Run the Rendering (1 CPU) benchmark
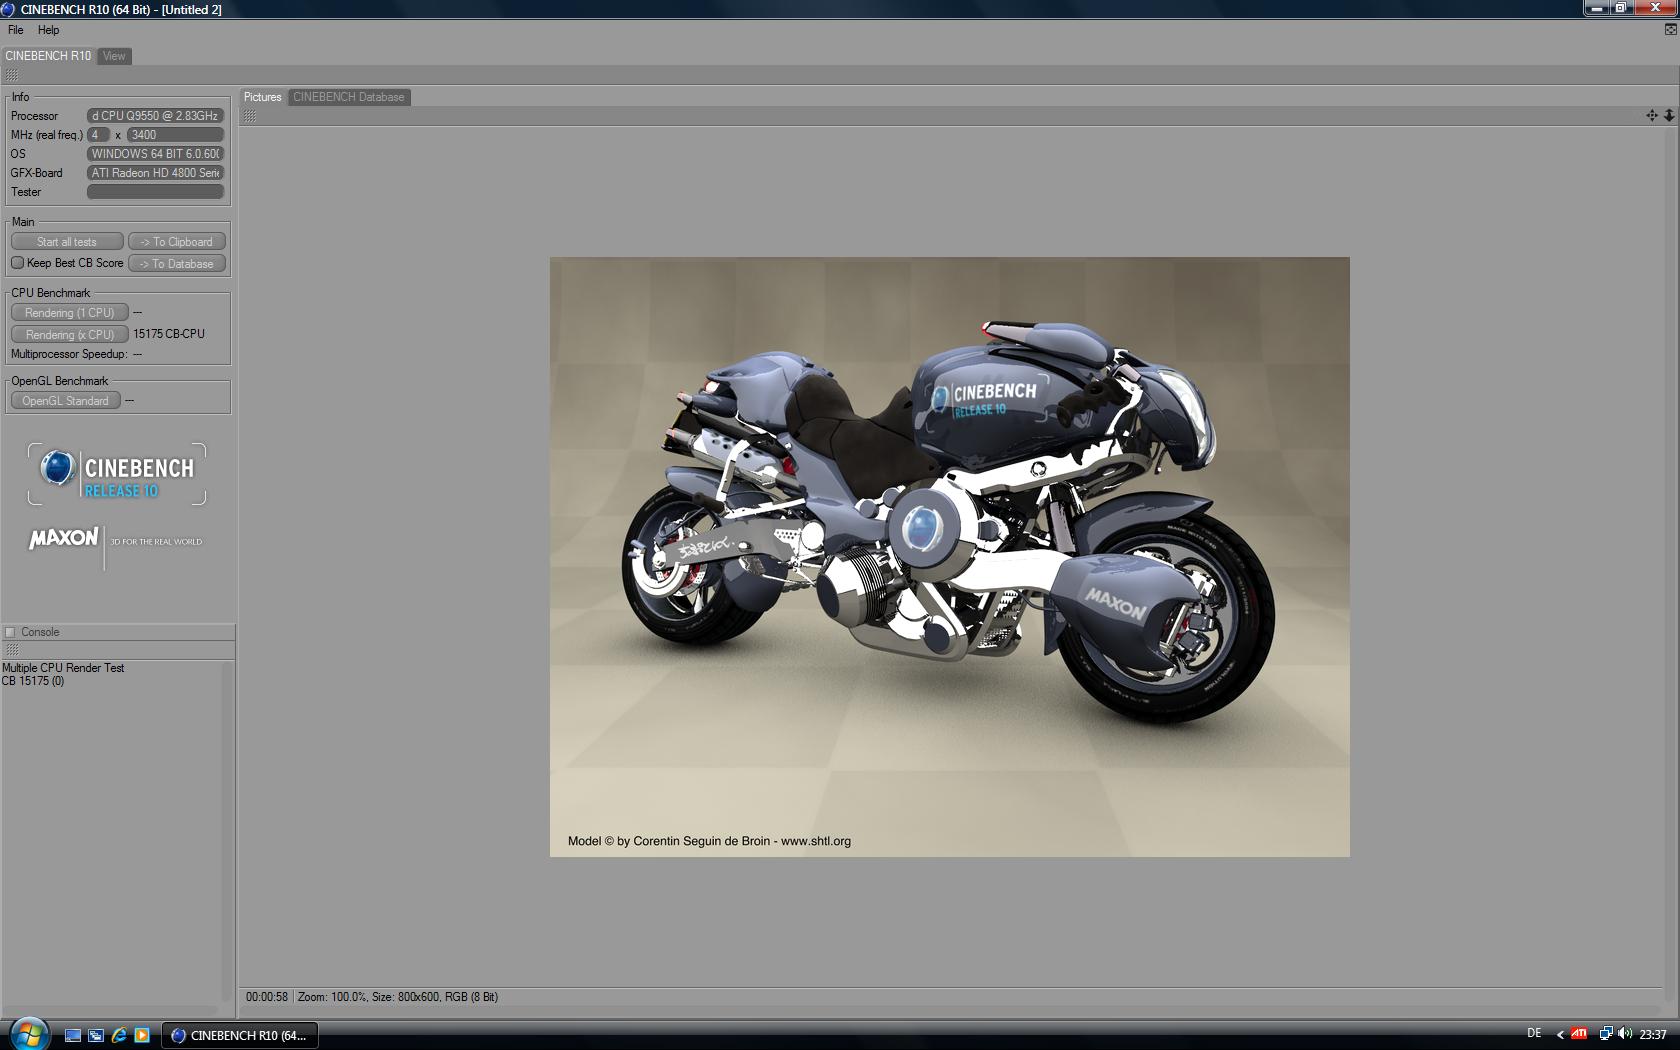 click(69, 313)
